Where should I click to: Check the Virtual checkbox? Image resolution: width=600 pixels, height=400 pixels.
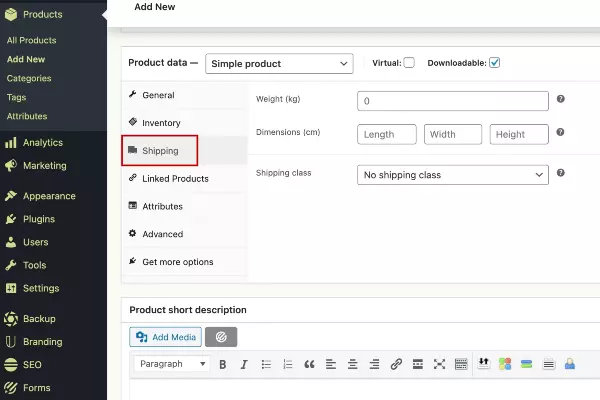tap(409, 63)
